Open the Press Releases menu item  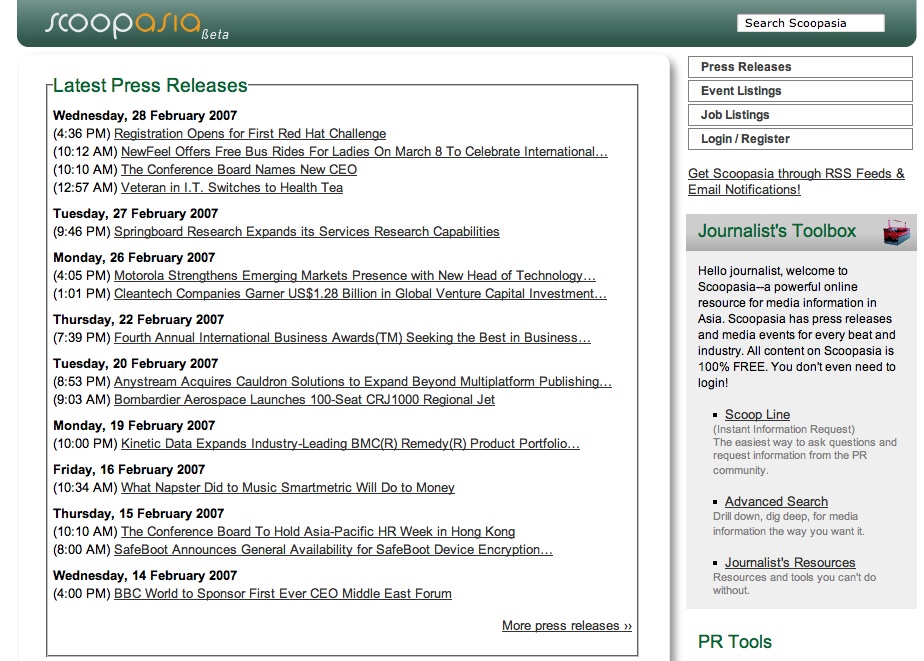[x=800, y=67]
